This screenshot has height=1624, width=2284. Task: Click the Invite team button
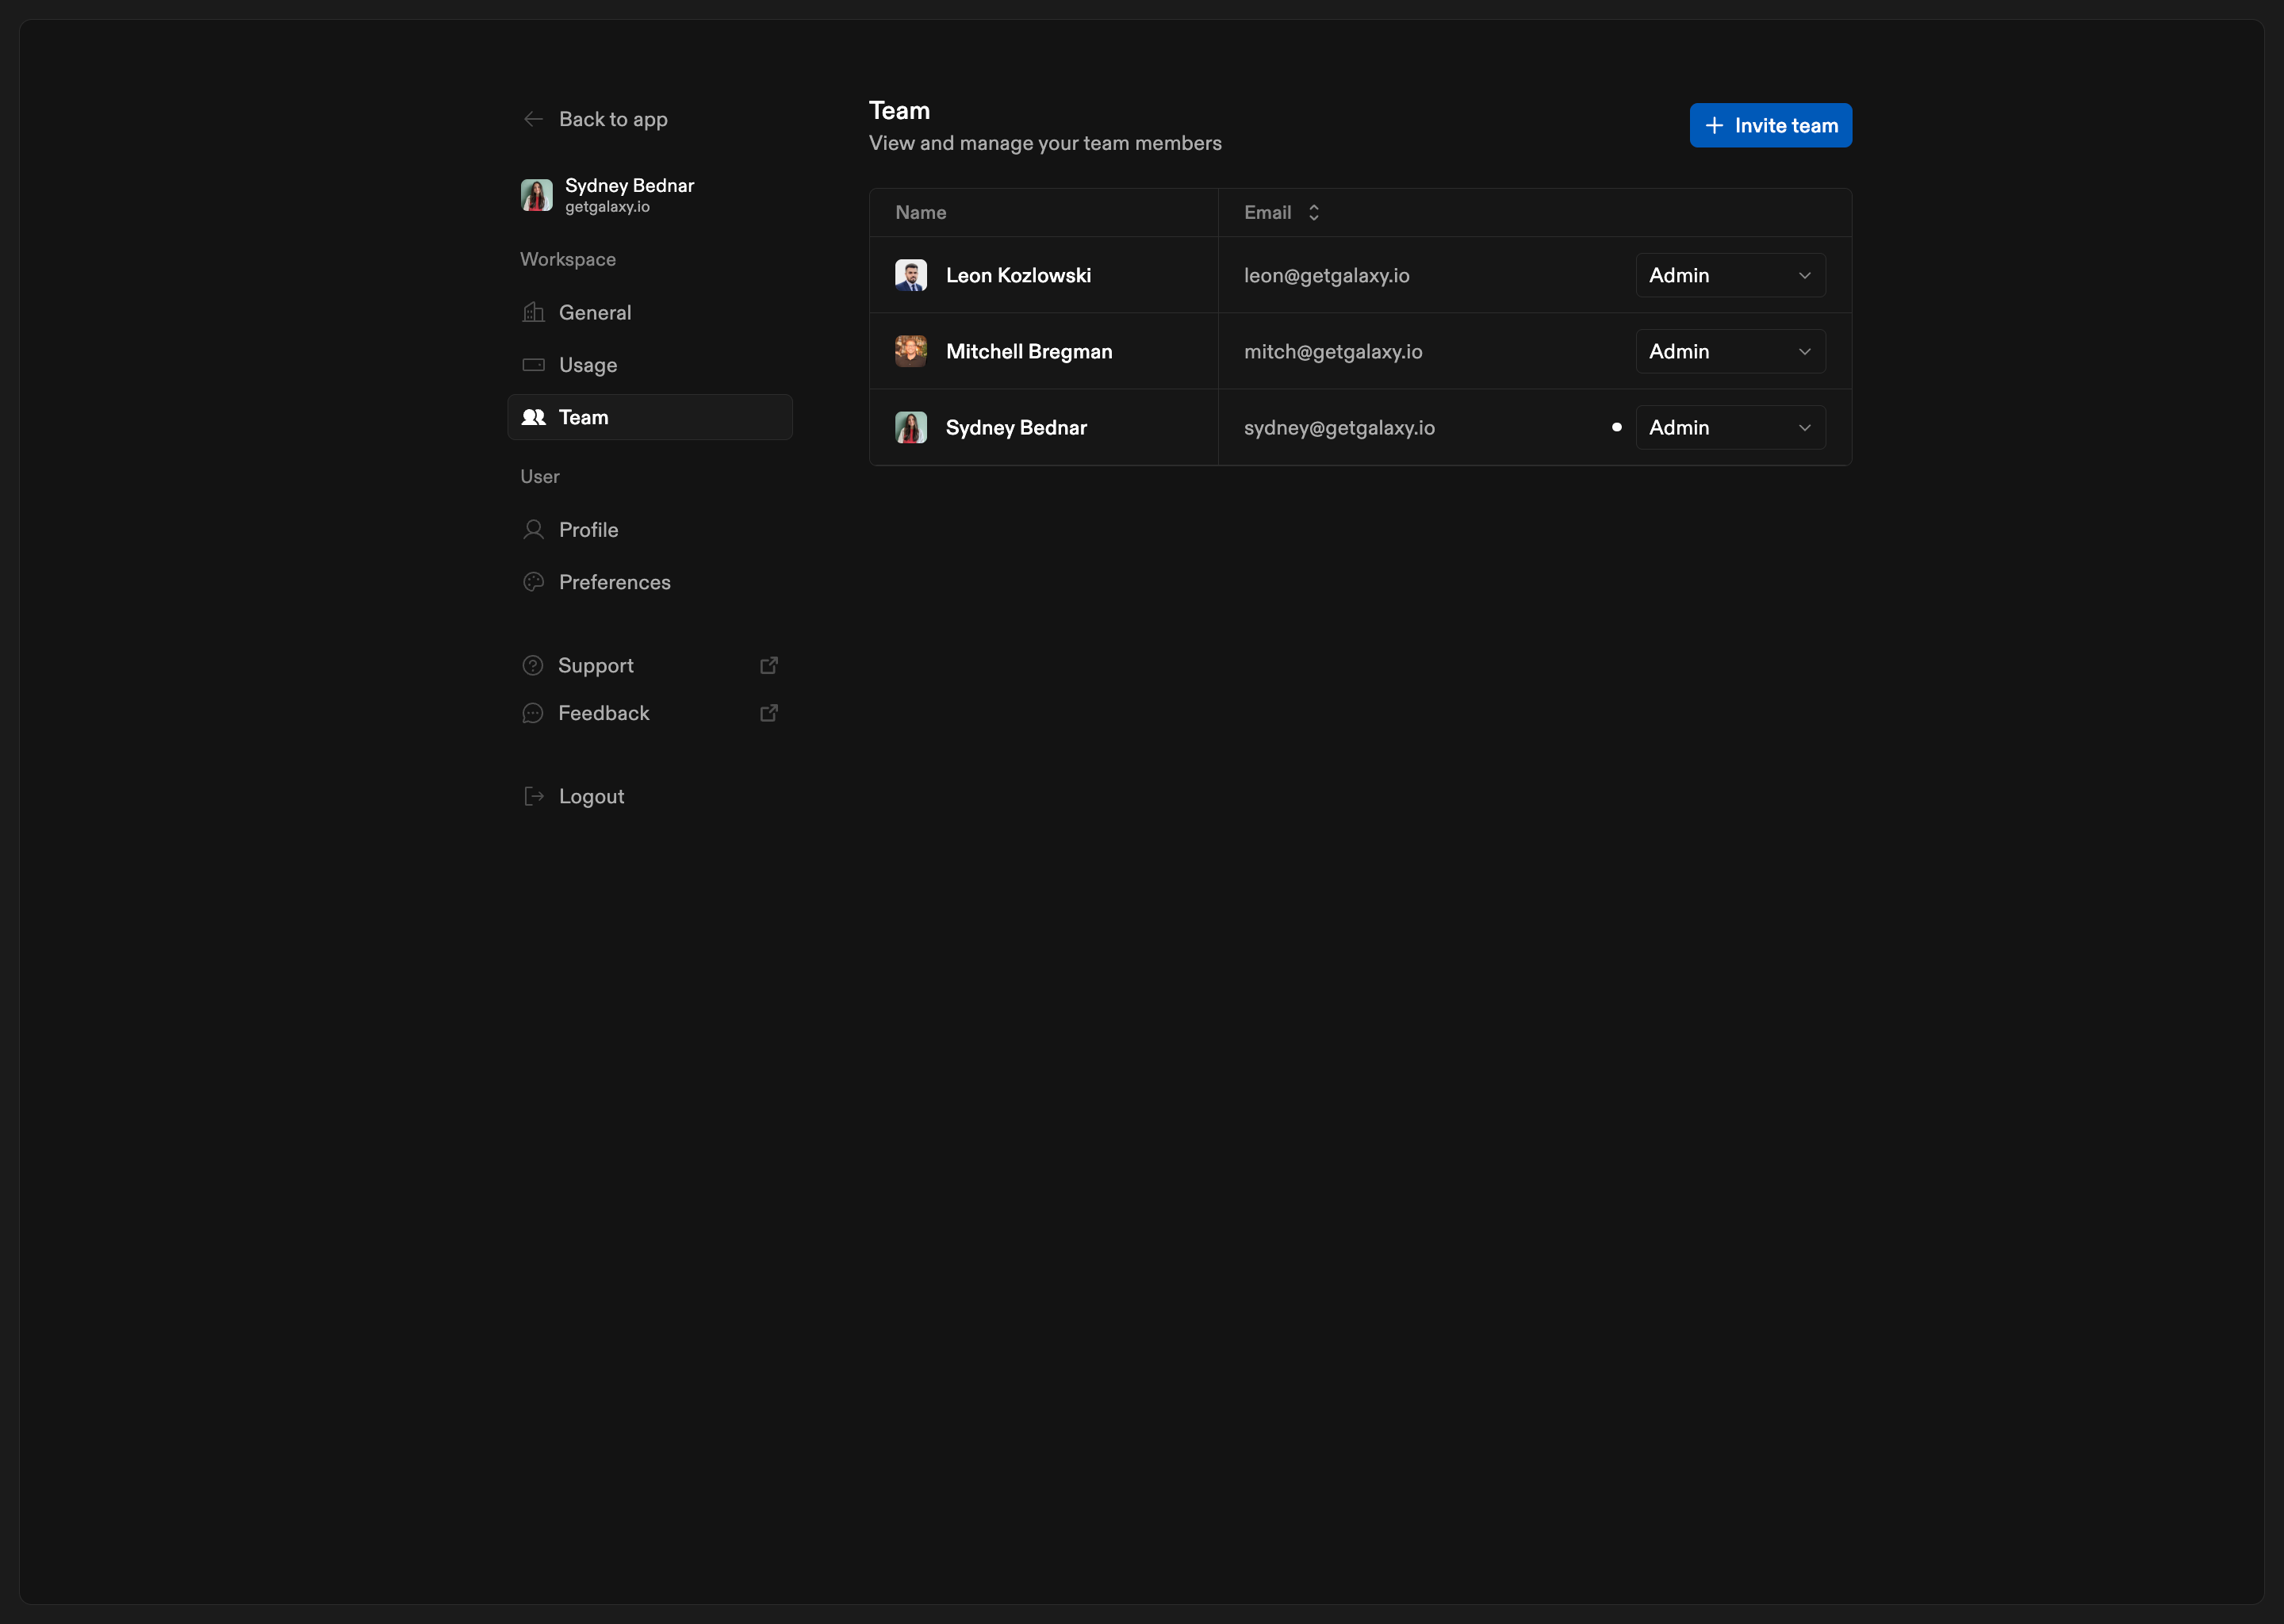tap(1770, 126)
